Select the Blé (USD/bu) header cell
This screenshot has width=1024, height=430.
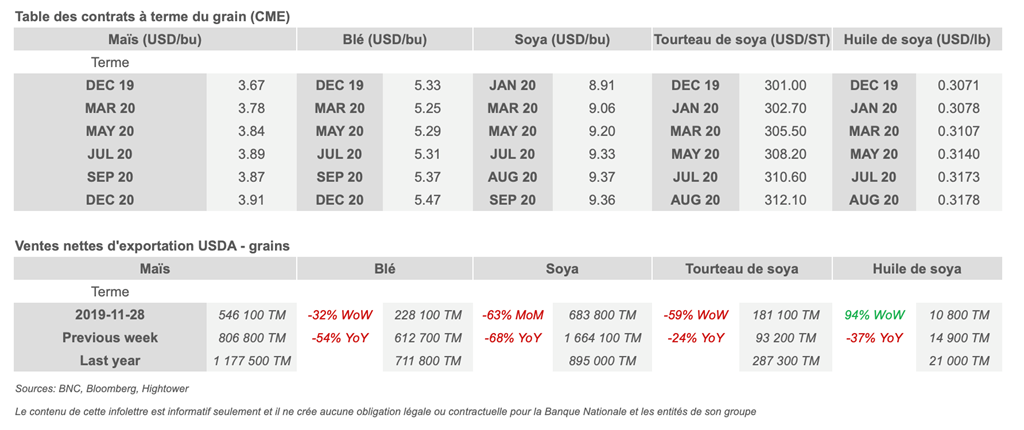coord(384,40)
